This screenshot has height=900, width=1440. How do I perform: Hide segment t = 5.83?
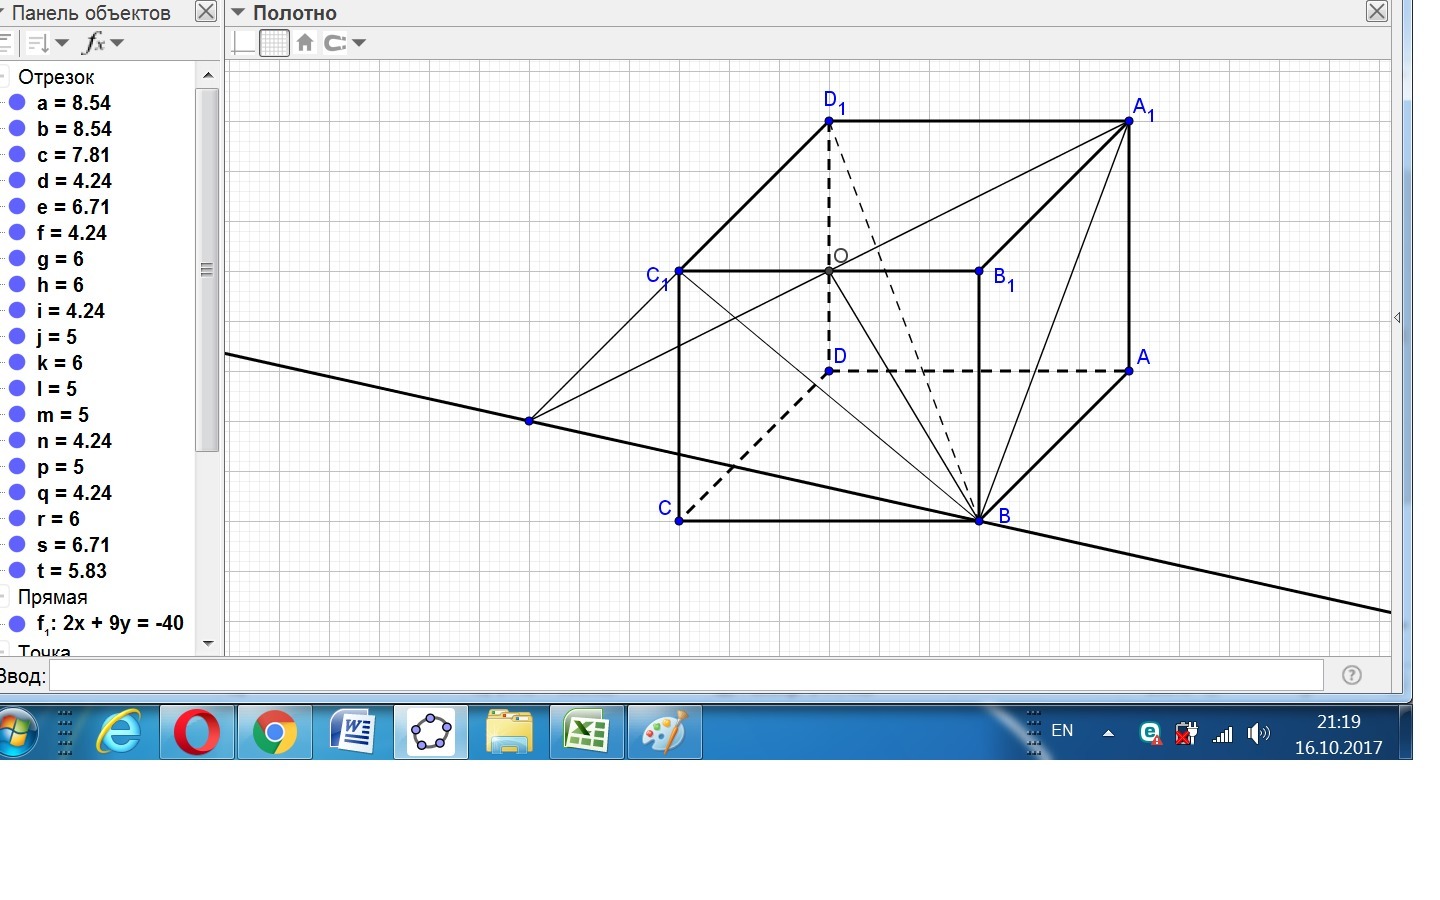coord(17,571)
